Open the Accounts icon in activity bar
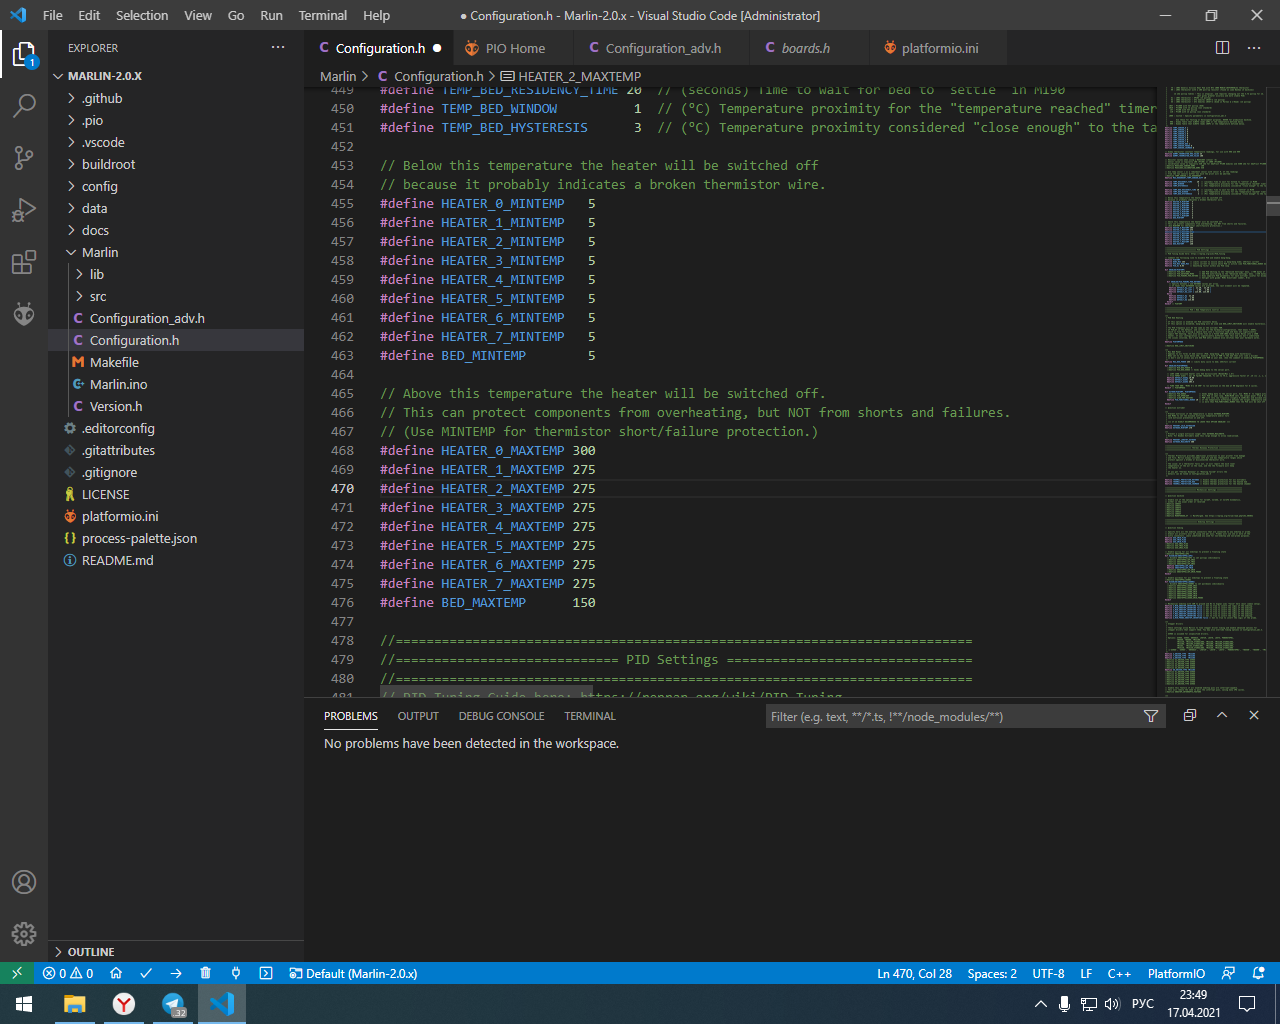Viewport: 1280px width, 1024px height. 24,882
